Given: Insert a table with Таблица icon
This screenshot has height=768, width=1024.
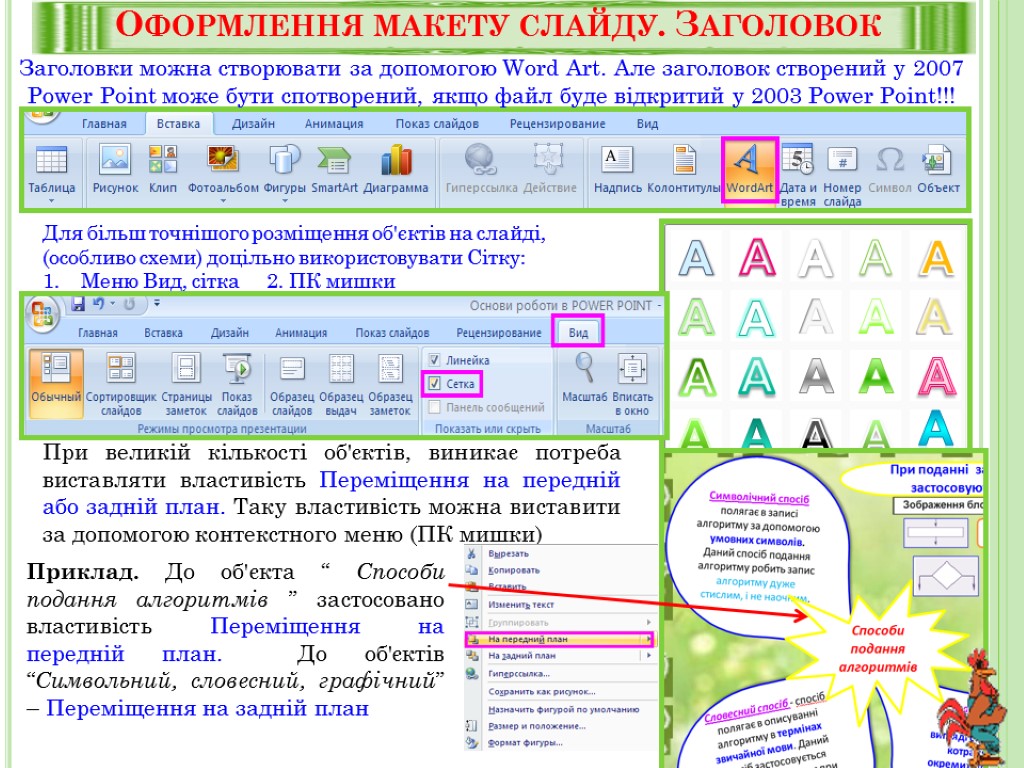Looking at the screenshot, I should [51, 169].
